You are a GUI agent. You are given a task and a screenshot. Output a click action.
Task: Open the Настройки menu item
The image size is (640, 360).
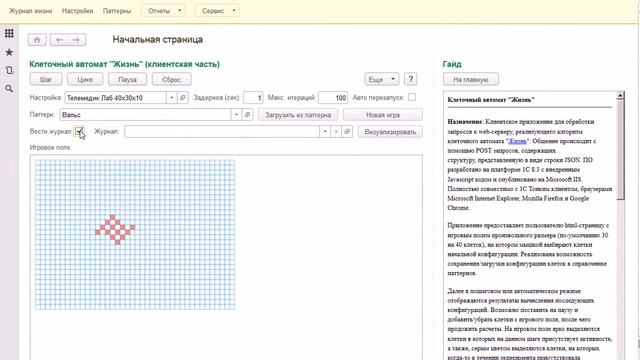pyautogui.click(x=78, y=11)
